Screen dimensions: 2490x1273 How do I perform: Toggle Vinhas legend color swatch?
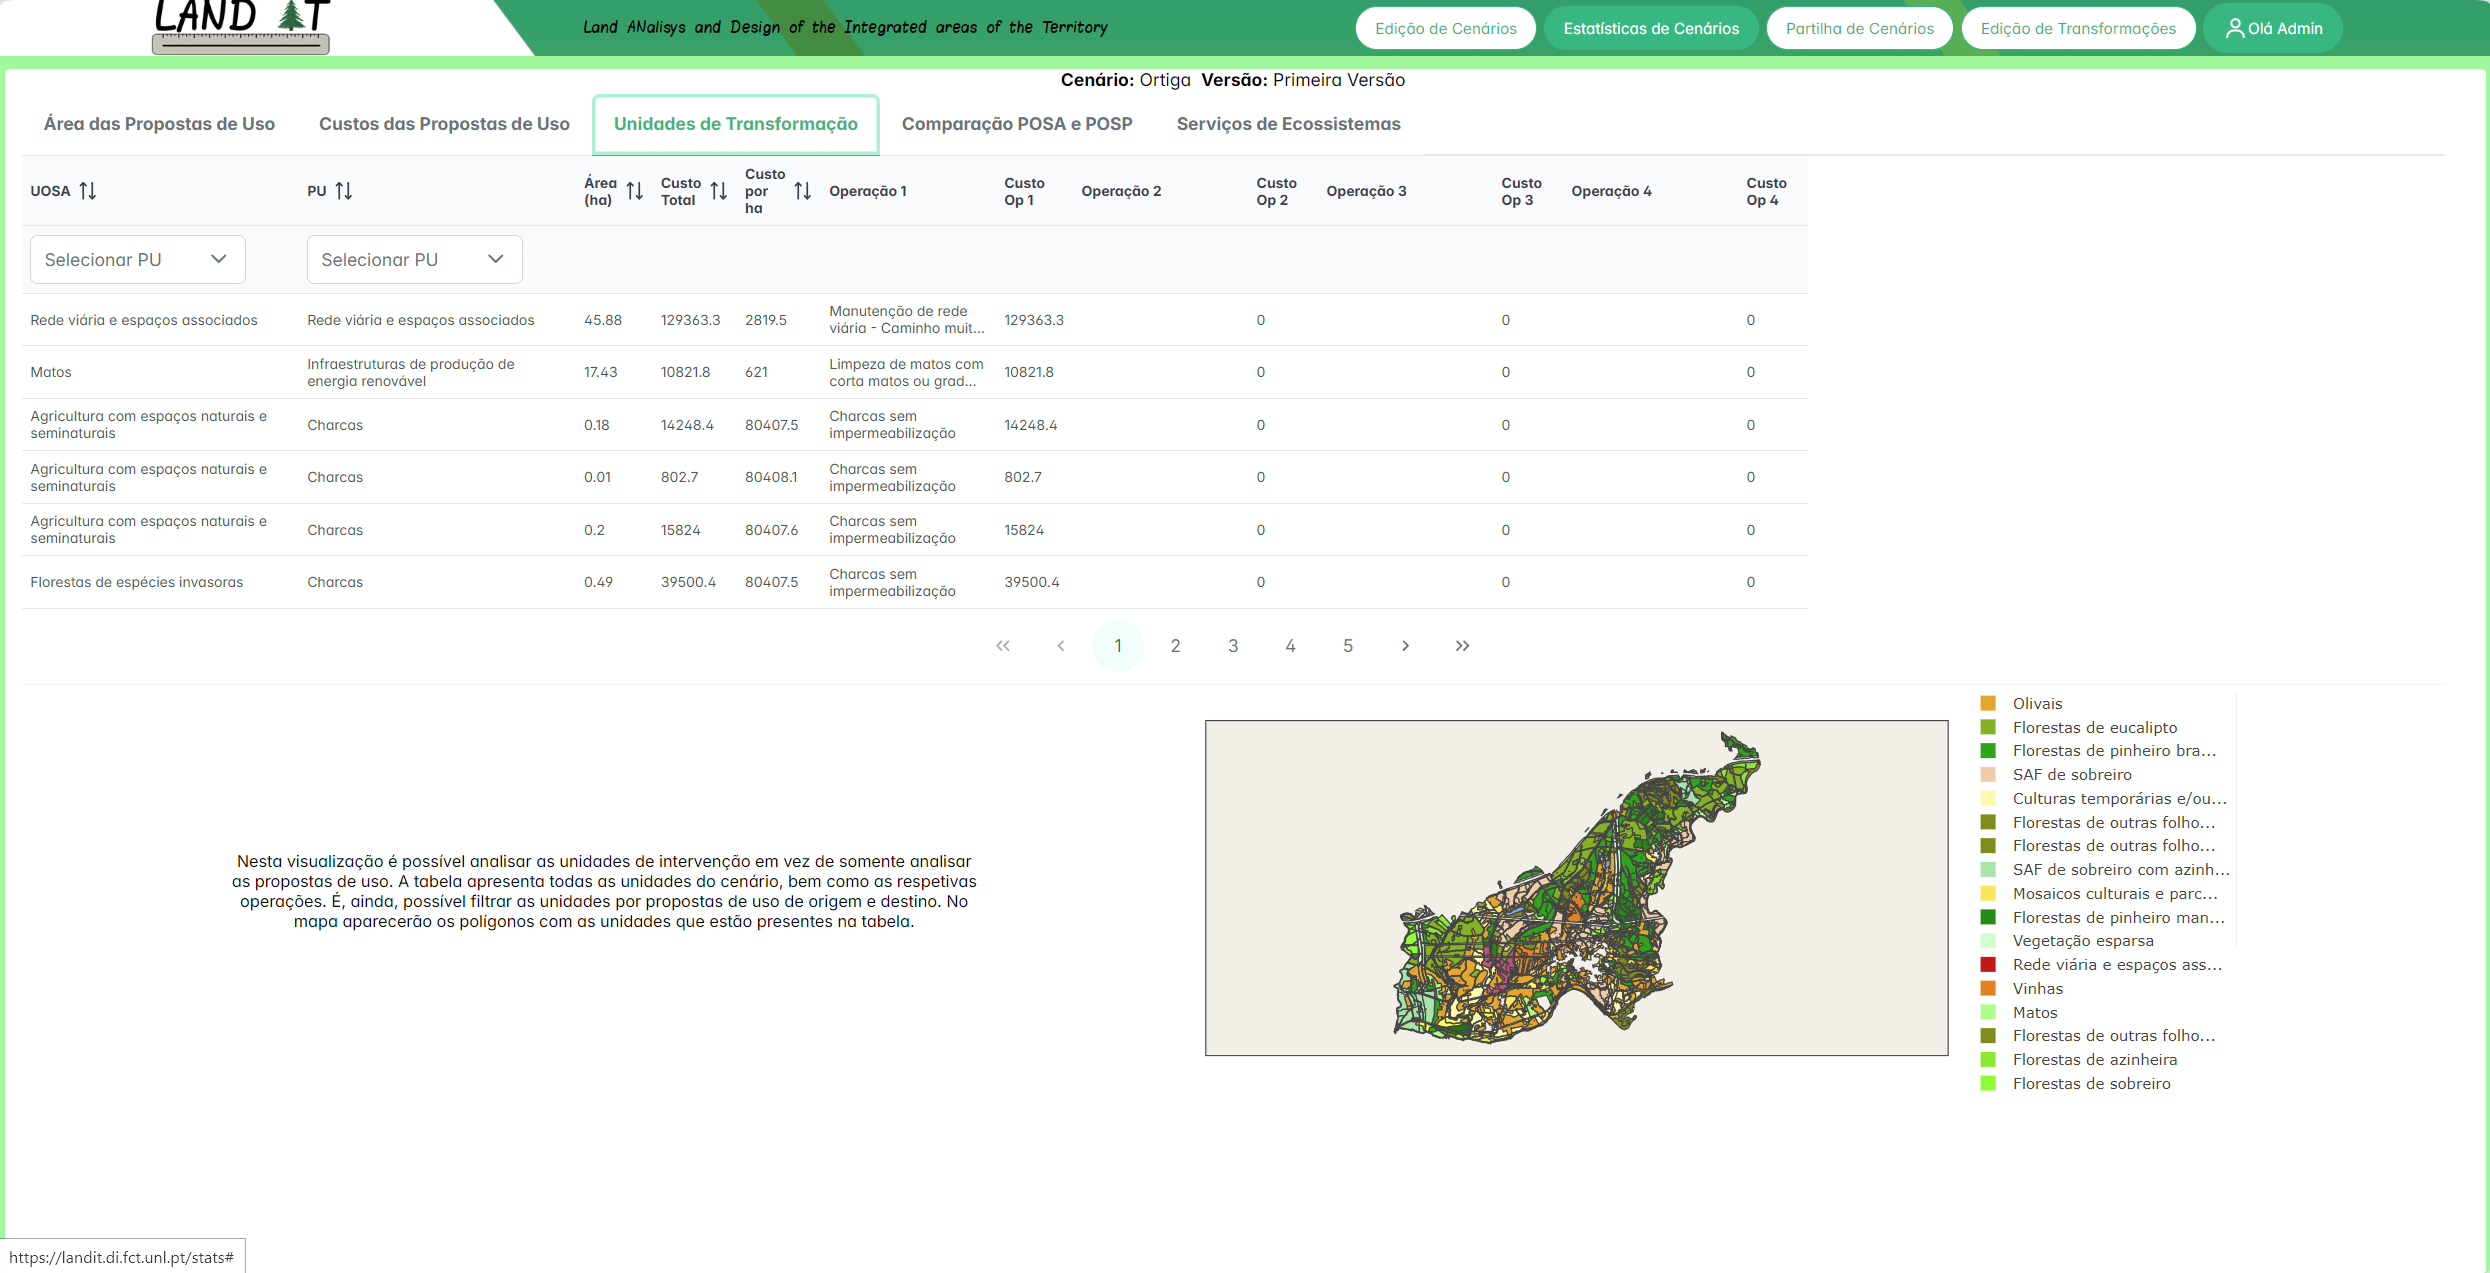1988,989
